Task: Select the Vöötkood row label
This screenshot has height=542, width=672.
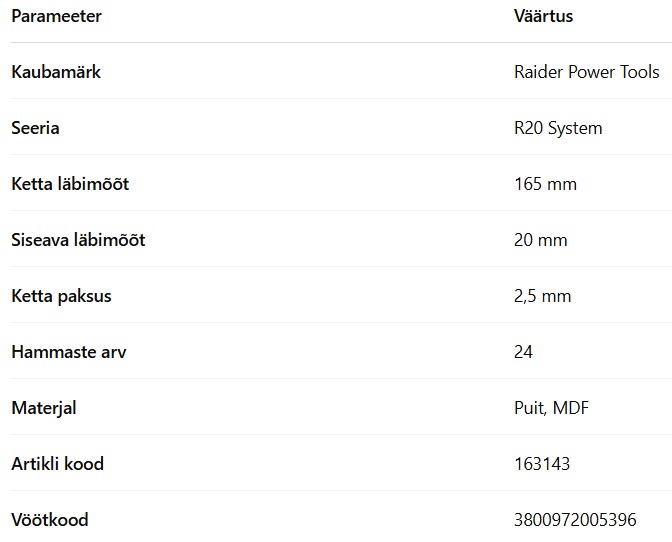Action: (x=50, y=520)
